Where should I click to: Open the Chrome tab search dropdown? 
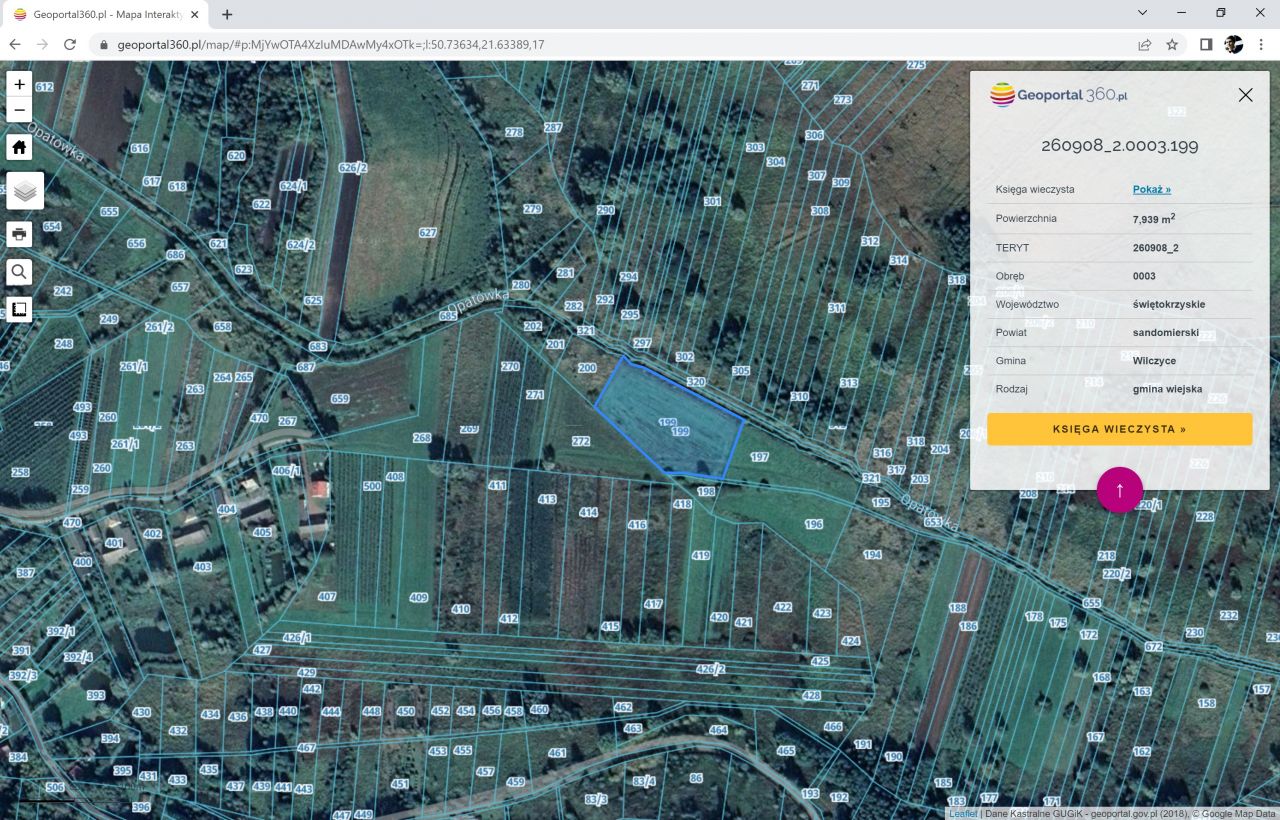1142,13
